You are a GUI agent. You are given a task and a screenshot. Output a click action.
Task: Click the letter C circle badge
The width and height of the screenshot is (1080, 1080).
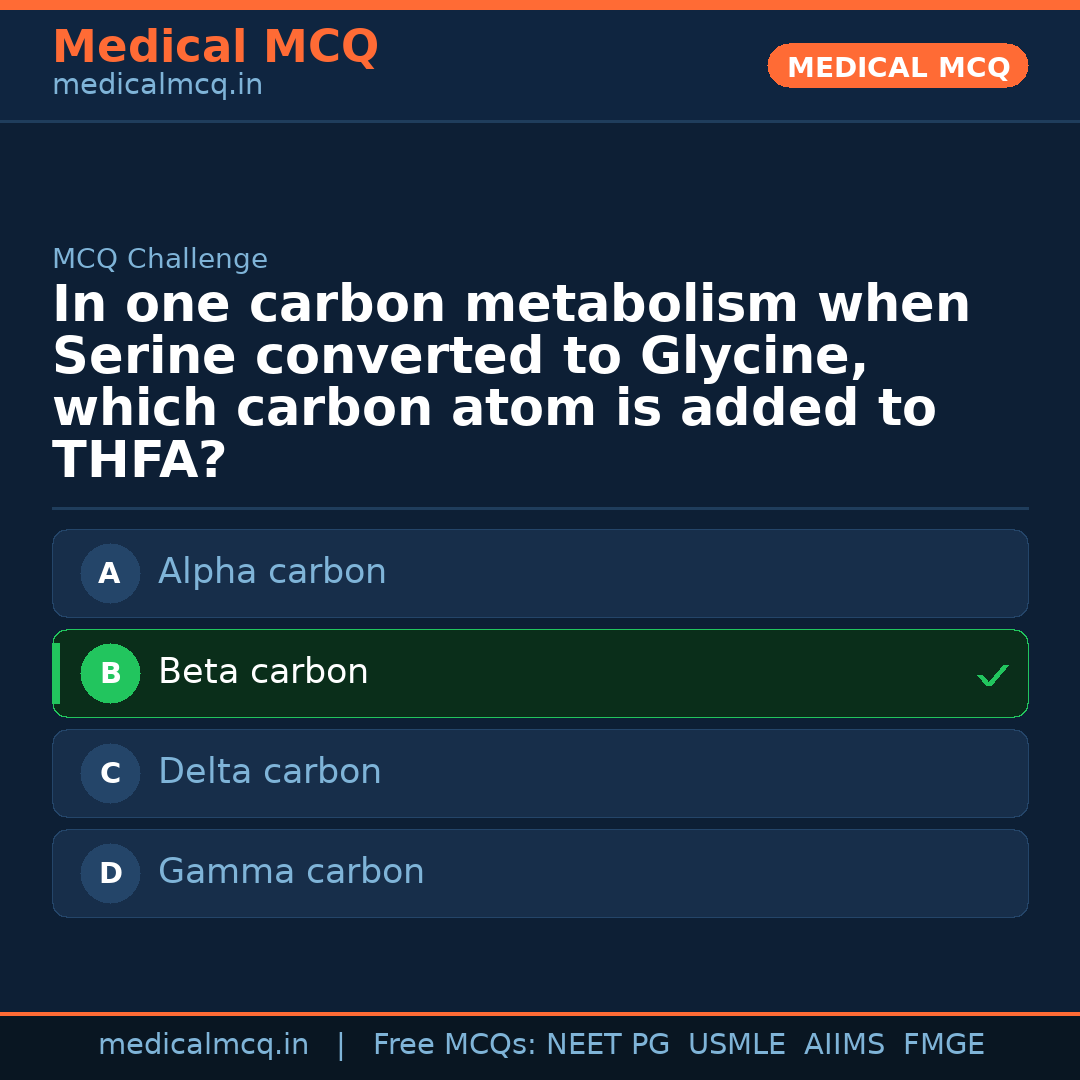coord(110,773)
